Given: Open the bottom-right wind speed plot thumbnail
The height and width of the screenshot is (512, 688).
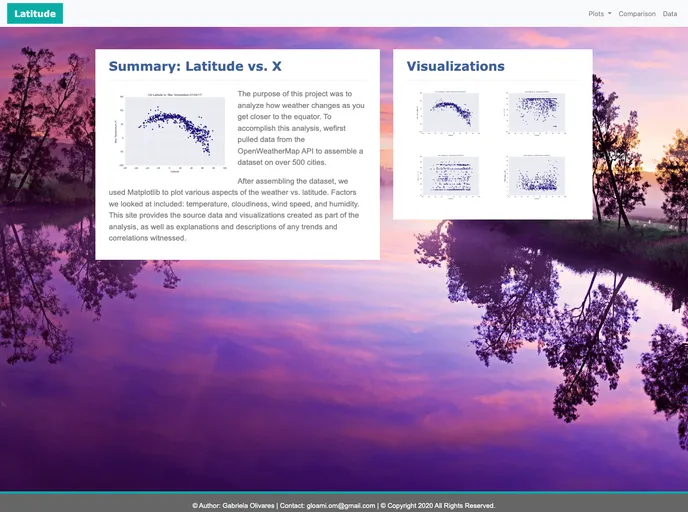Looking at the screenshot, I should tap(537, 174).
